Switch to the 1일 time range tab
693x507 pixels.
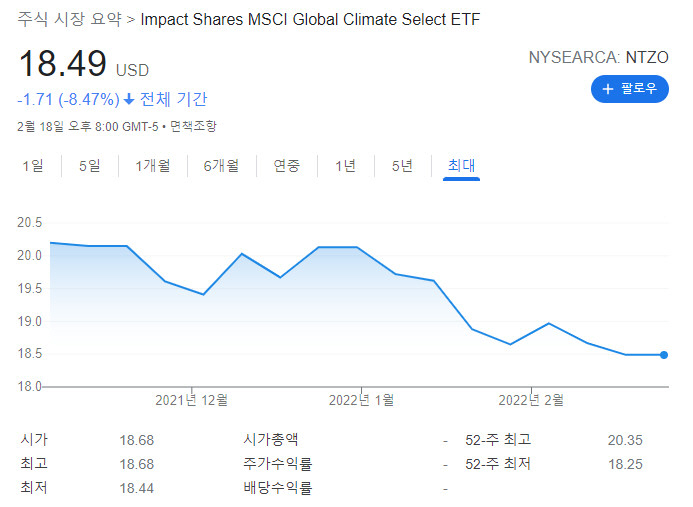pyautogui.click(x=33, y=166)
